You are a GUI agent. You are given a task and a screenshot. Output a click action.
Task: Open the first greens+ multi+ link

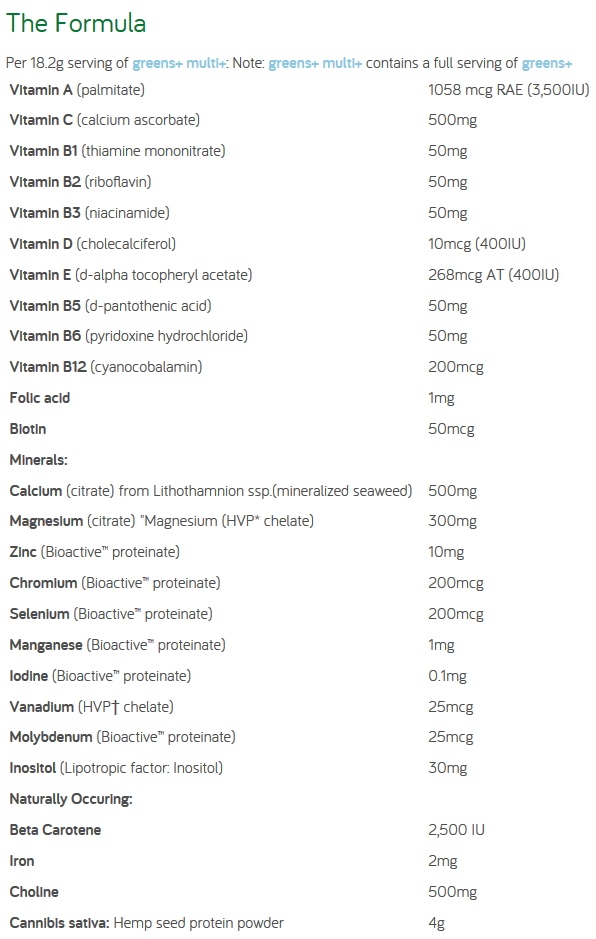pyautogui.click(x=179, y=63)
